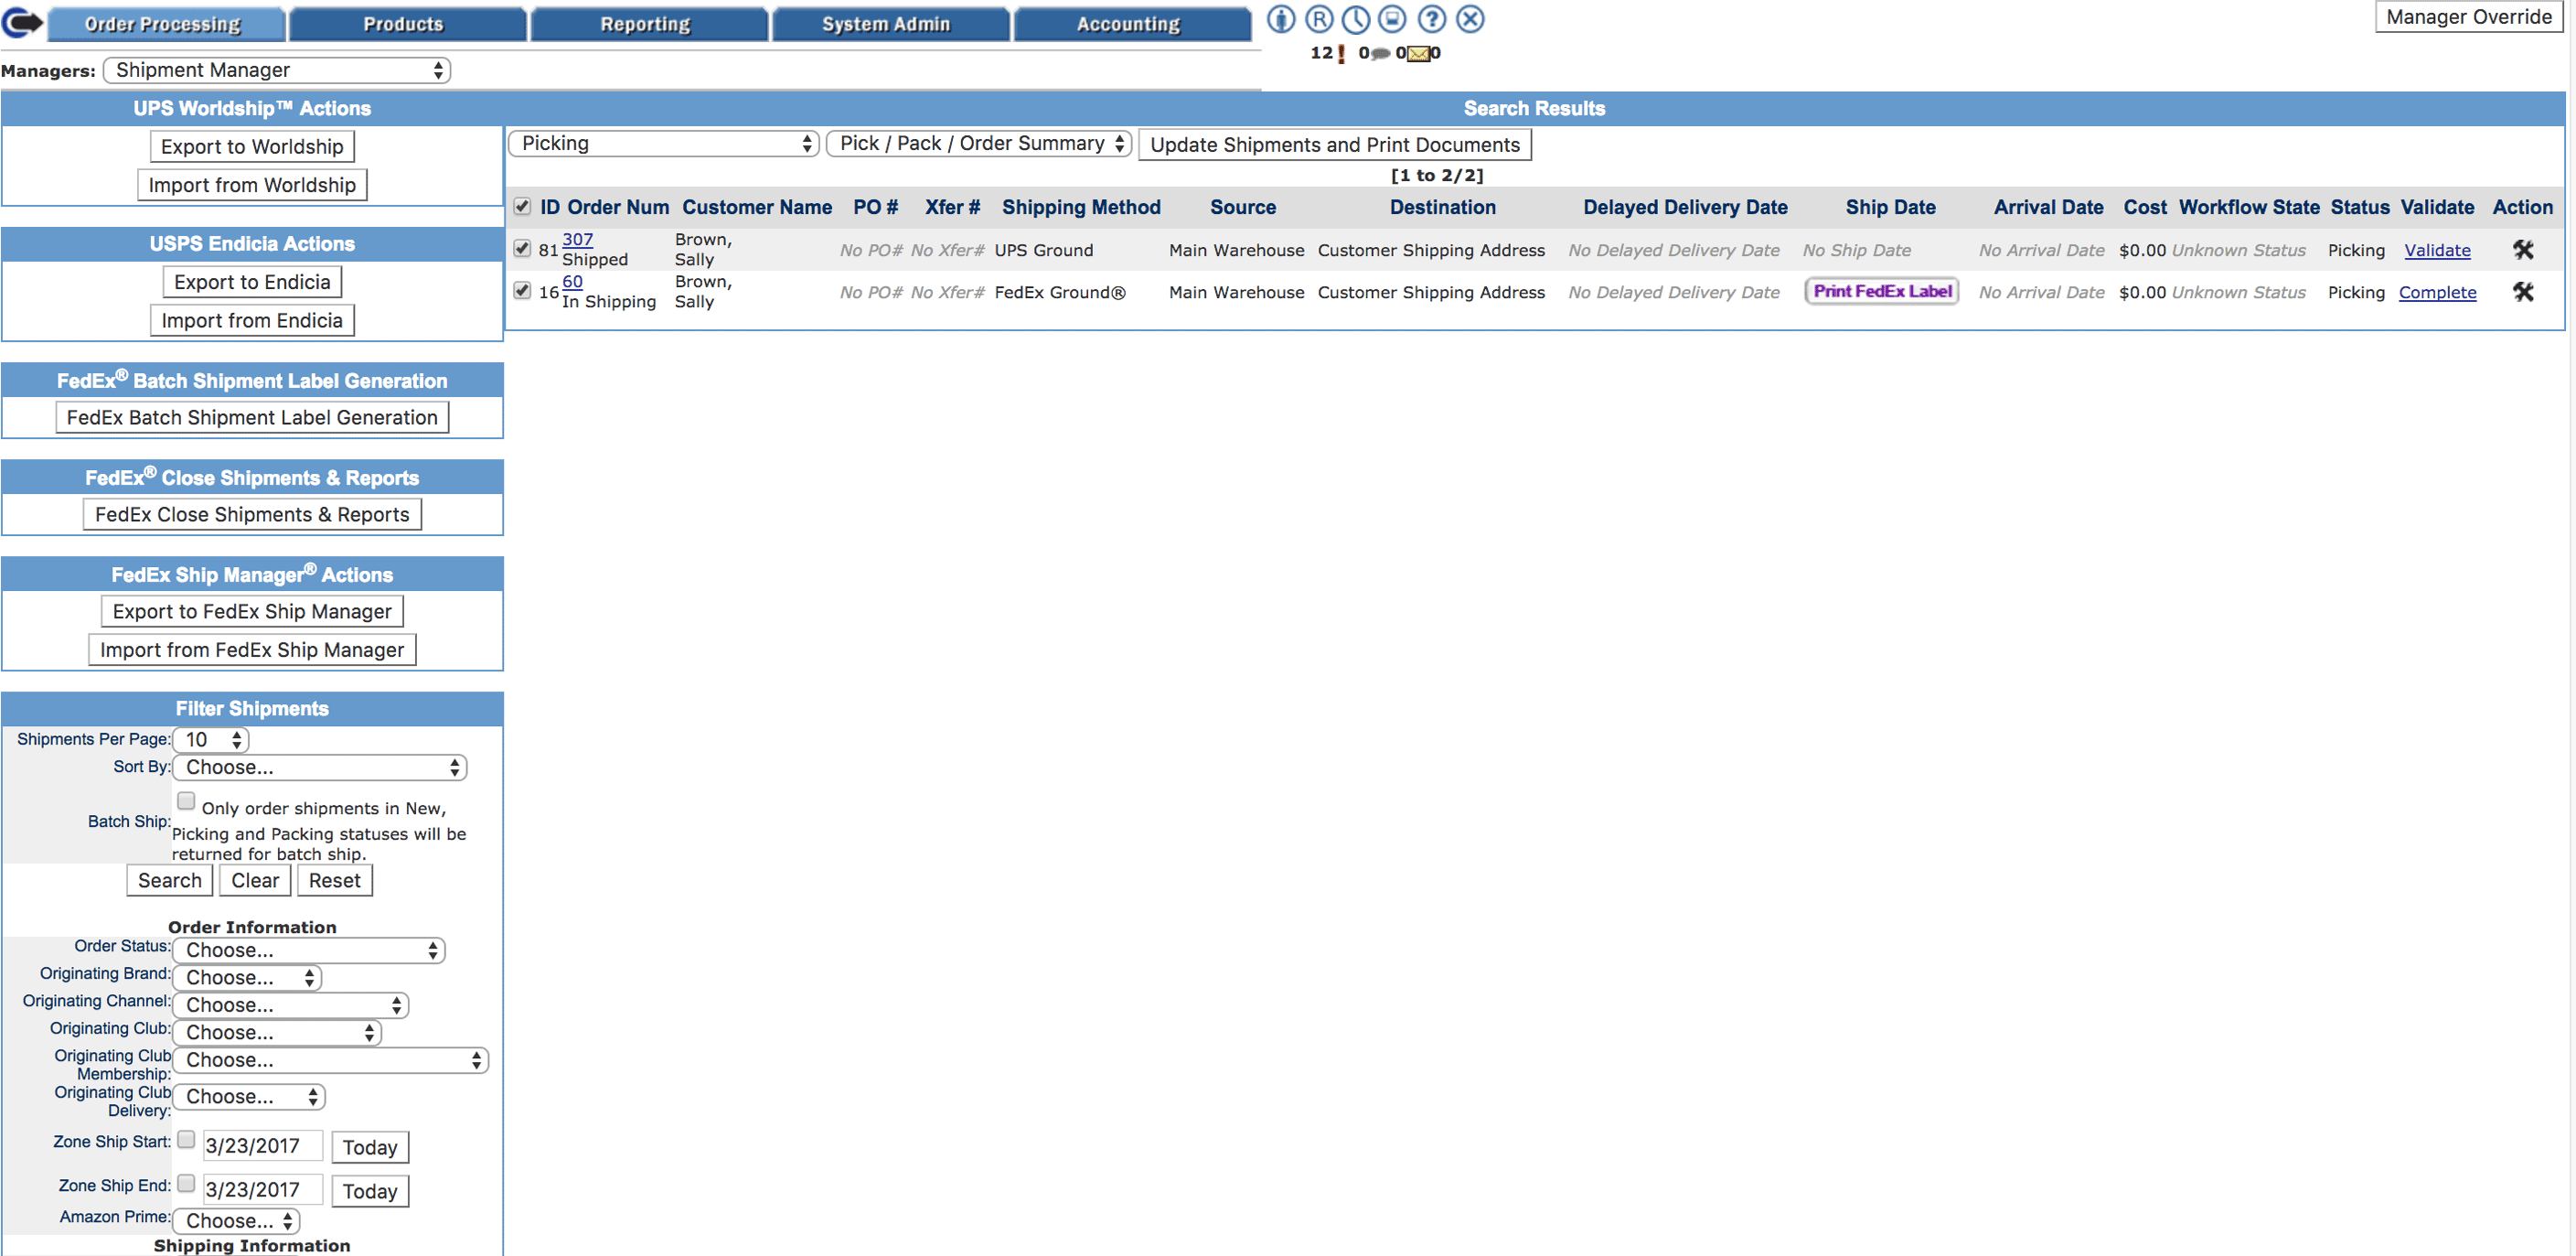Click Complete link for shipment 60

click(2438, 291)
